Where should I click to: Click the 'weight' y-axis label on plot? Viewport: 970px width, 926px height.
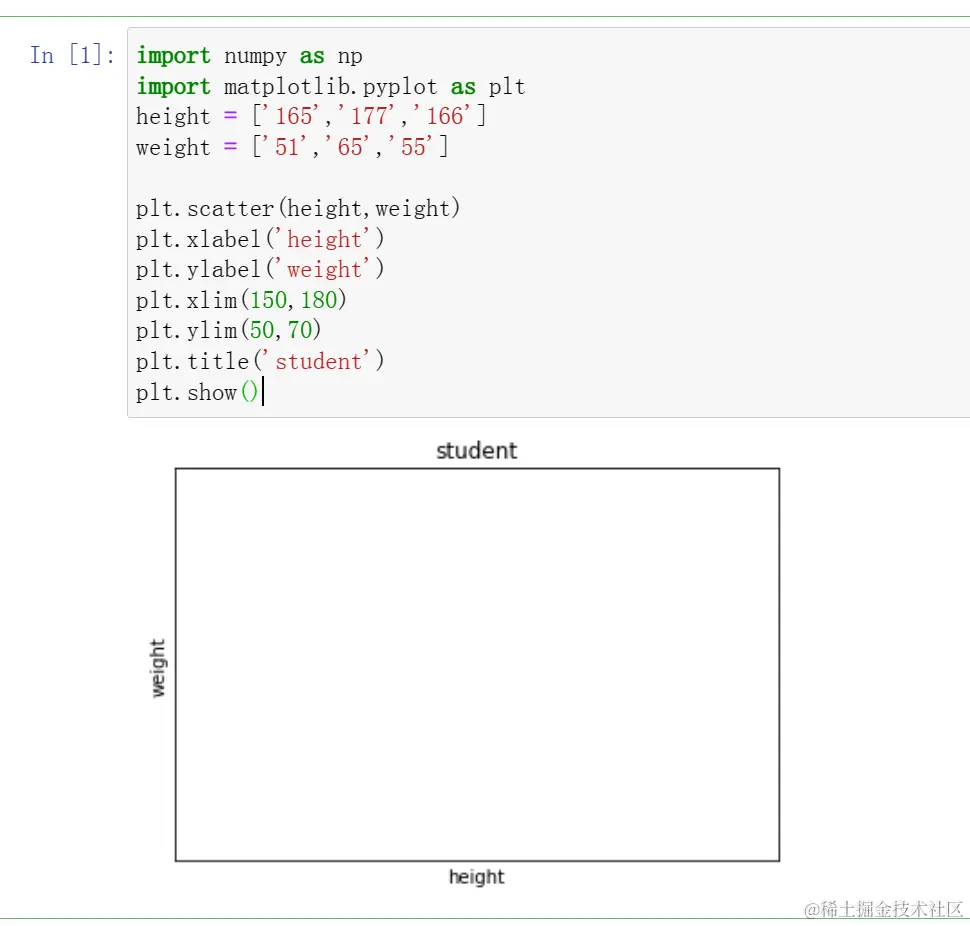point(158,668)
